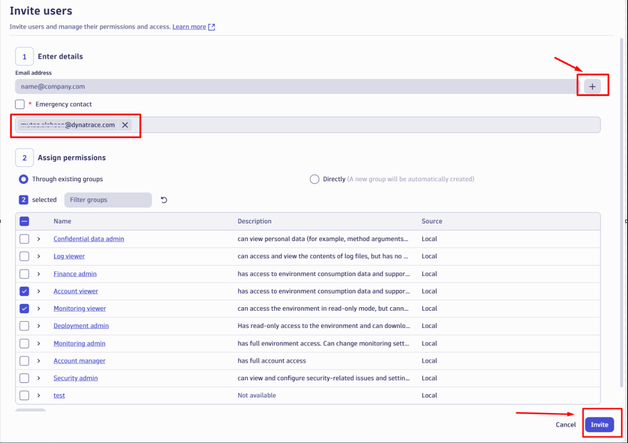Select the Directly radio option
The width and height of the screenshot is (628, 443).
point(314,180)
